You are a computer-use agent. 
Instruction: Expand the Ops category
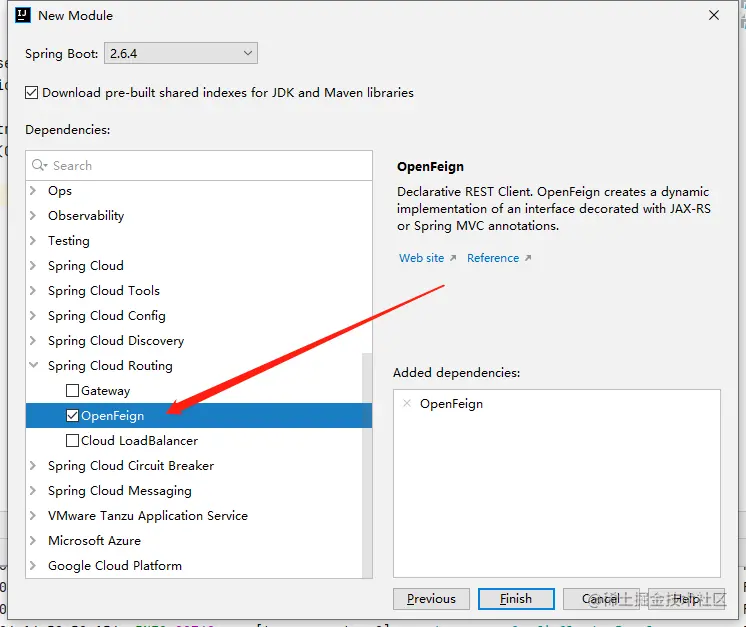(33, 190)
